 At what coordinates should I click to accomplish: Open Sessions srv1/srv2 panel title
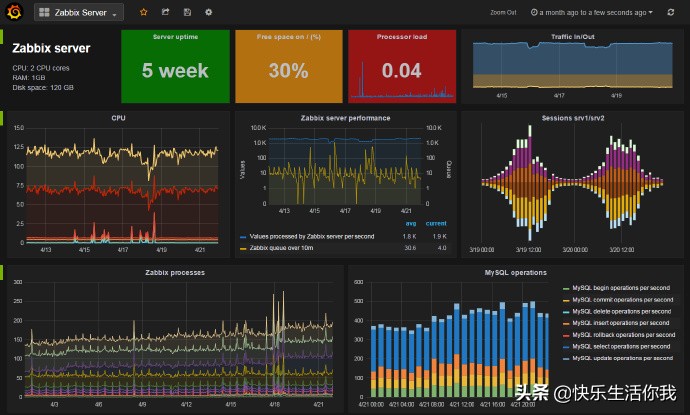tap(573, 118)
